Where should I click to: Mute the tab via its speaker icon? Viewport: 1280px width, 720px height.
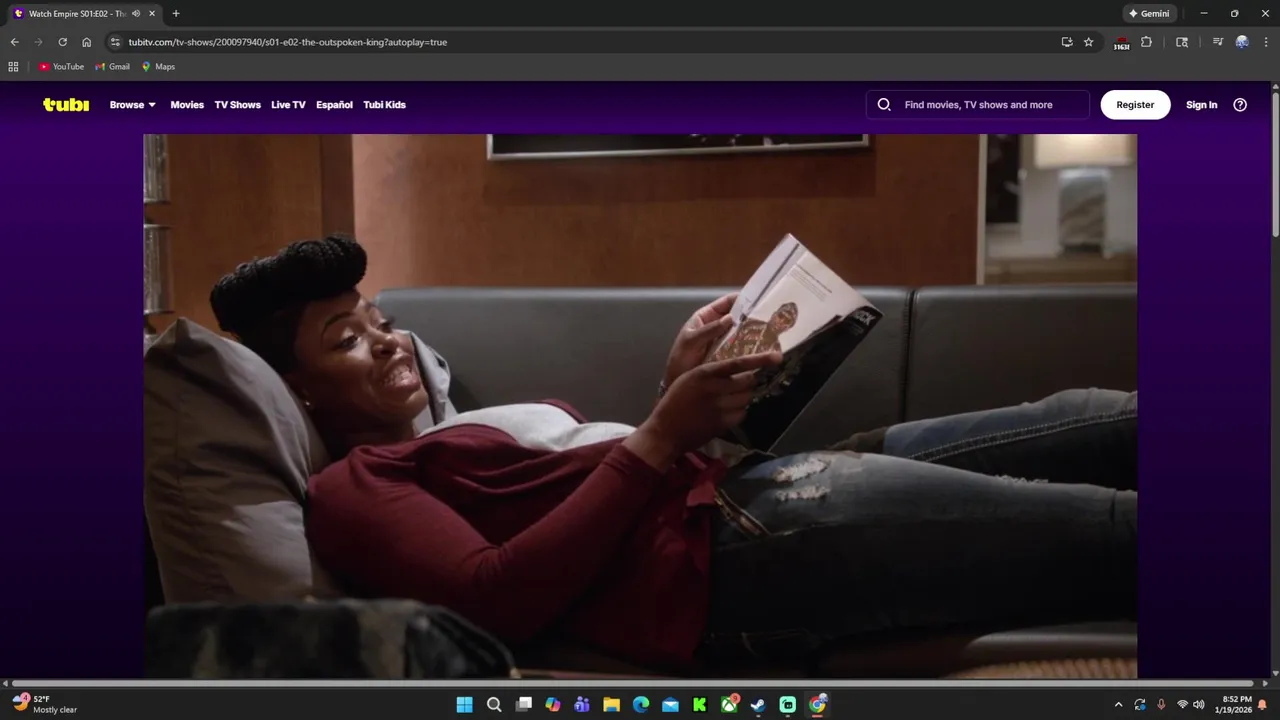[136, 14]
